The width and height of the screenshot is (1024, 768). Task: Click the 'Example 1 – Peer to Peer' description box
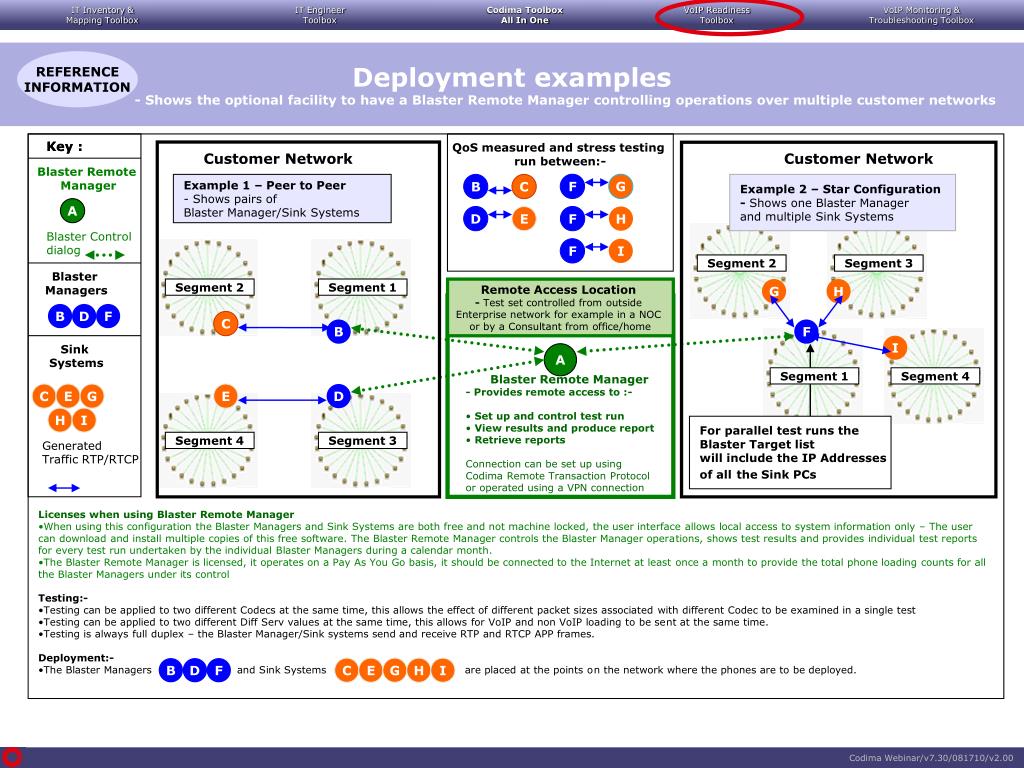282,199
